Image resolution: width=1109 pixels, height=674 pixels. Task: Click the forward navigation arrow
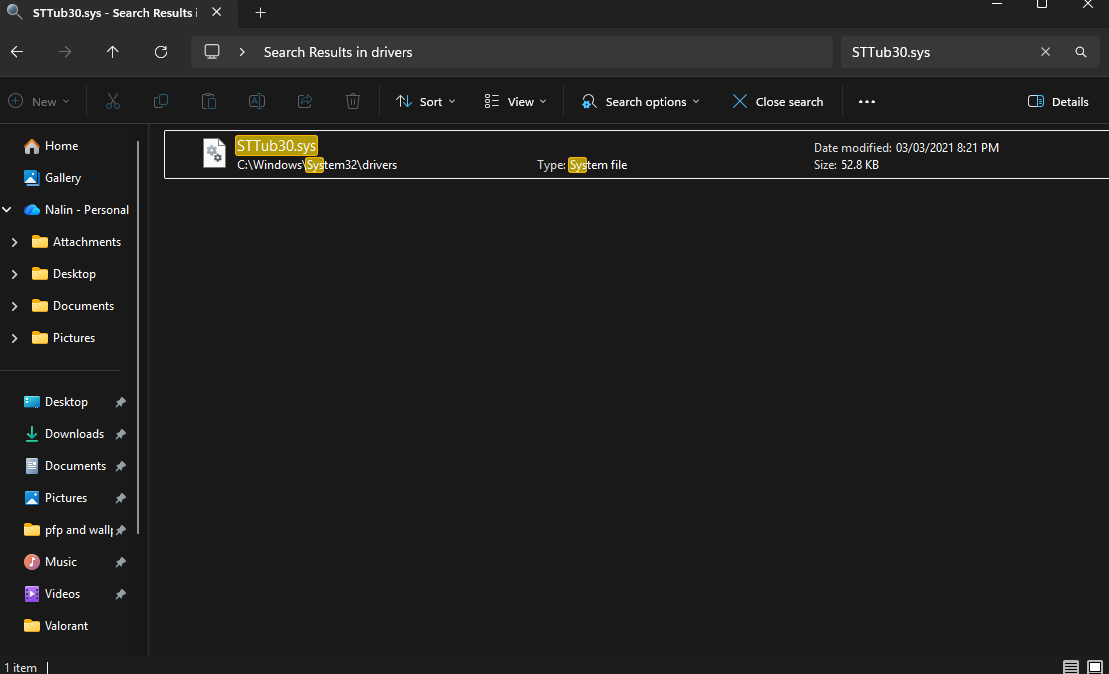coord(64,52)
